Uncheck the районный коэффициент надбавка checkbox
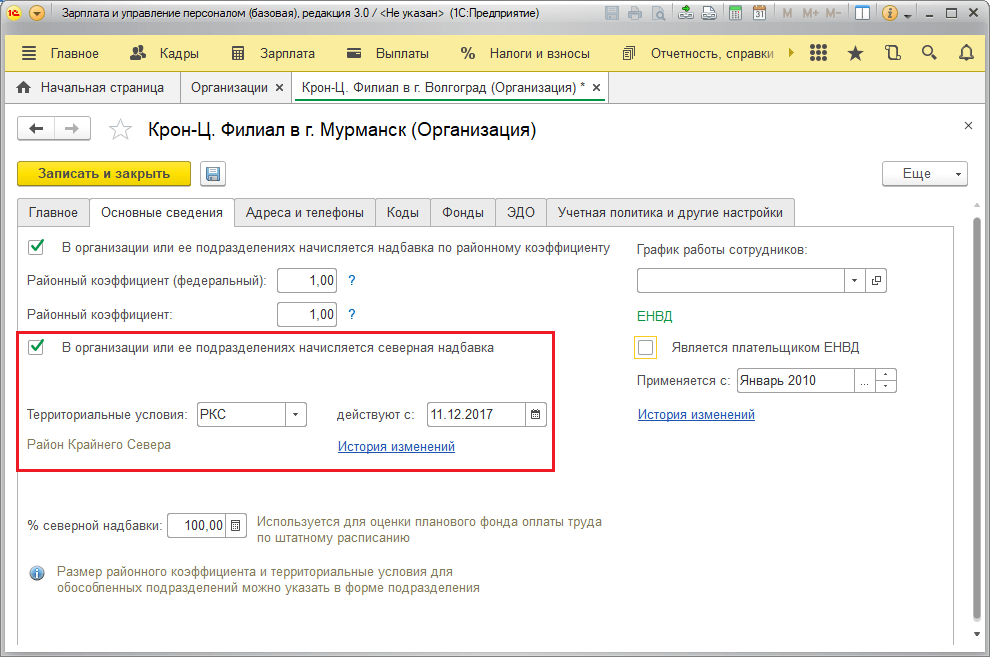 point(36,247)
